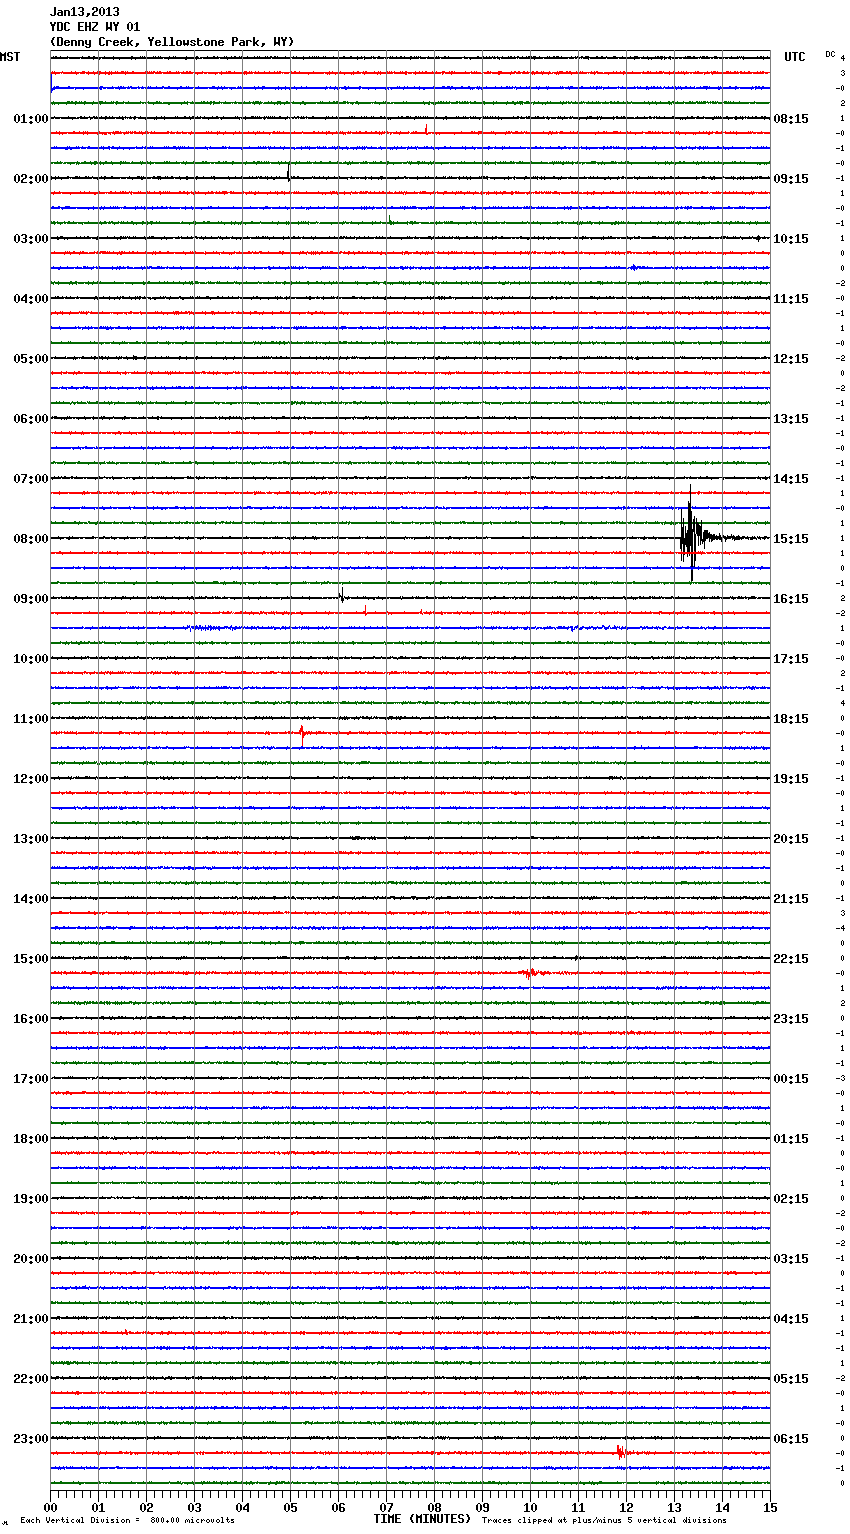Click the 05:15 UTC time label

click(791, 1379)
